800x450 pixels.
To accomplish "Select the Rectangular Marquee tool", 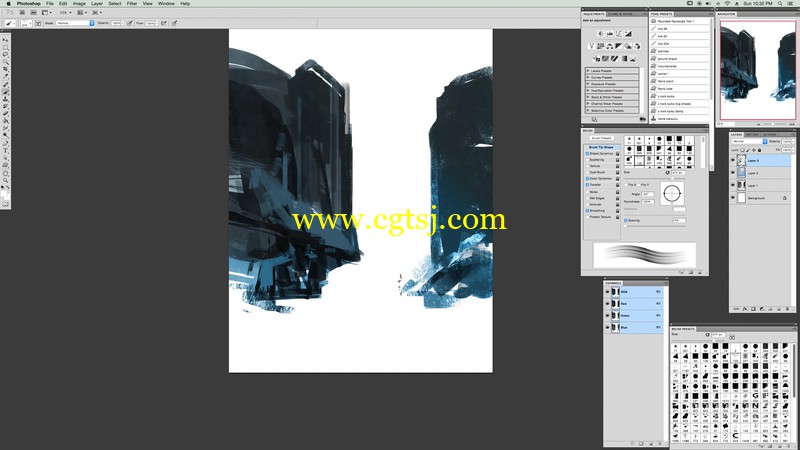I will click(6, 47).
